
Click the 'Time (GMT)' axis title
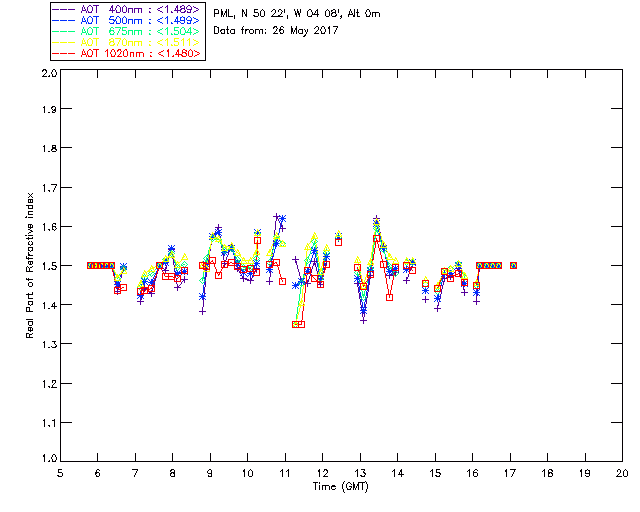pyautogui.click(x=340, y=487)
